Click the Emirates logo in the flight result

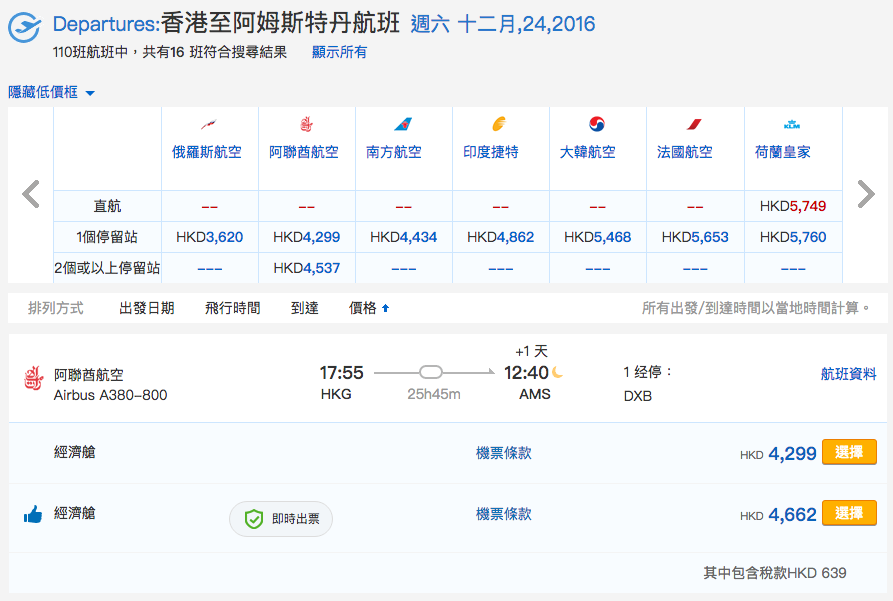point(34,379)
